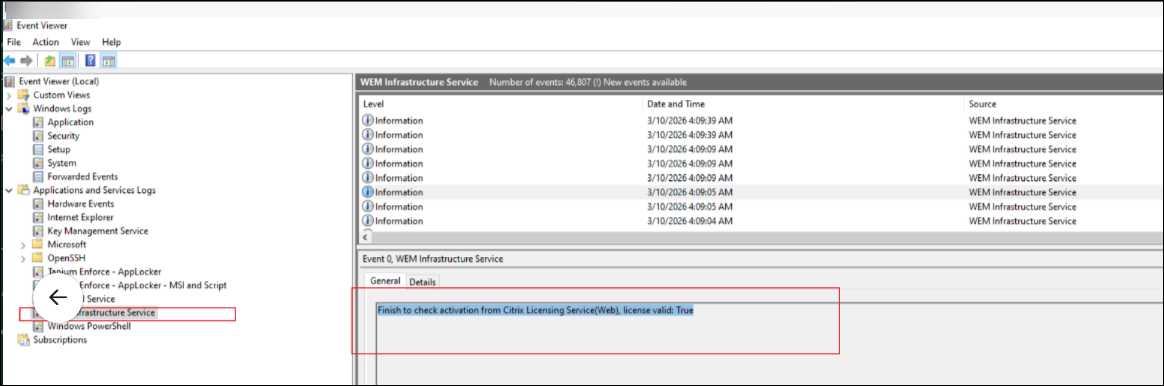
Task: Expand the Microsoft folder node
Action: coord(23,244)
